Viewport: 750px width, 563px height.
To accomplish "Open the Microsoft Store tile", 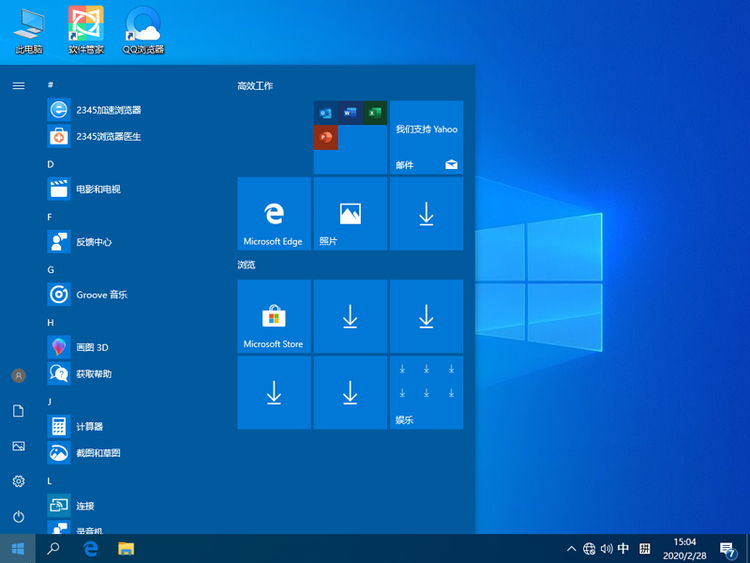I will tap(273, 316).
